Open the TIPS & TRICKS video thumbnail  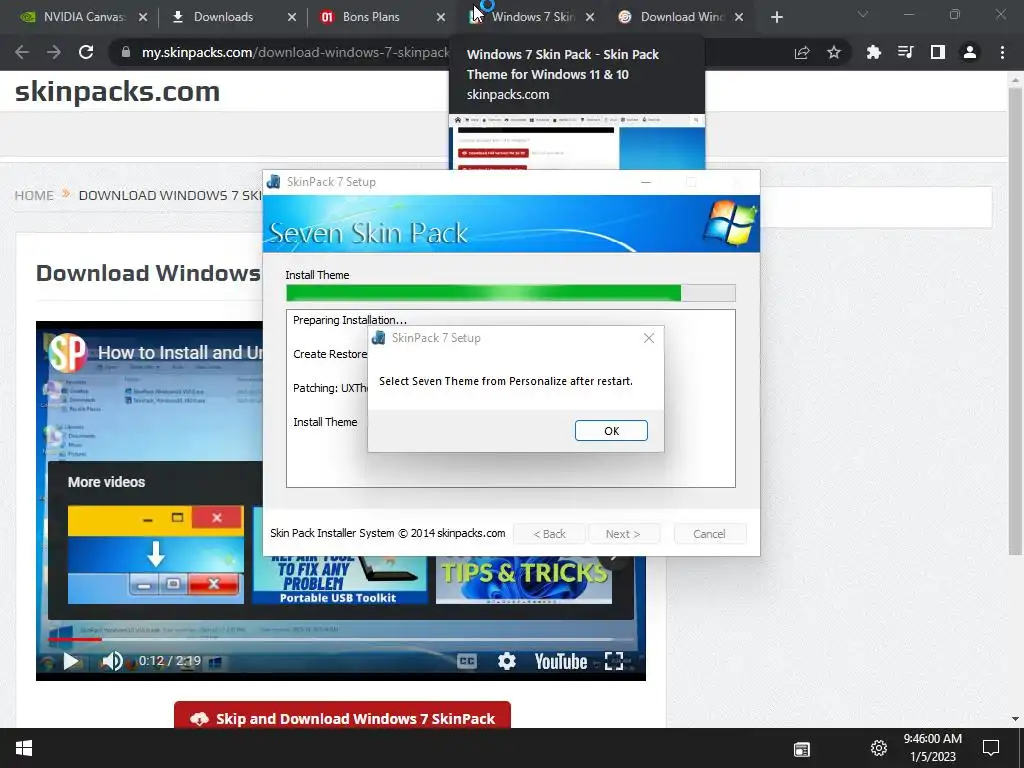coord(524,579)
